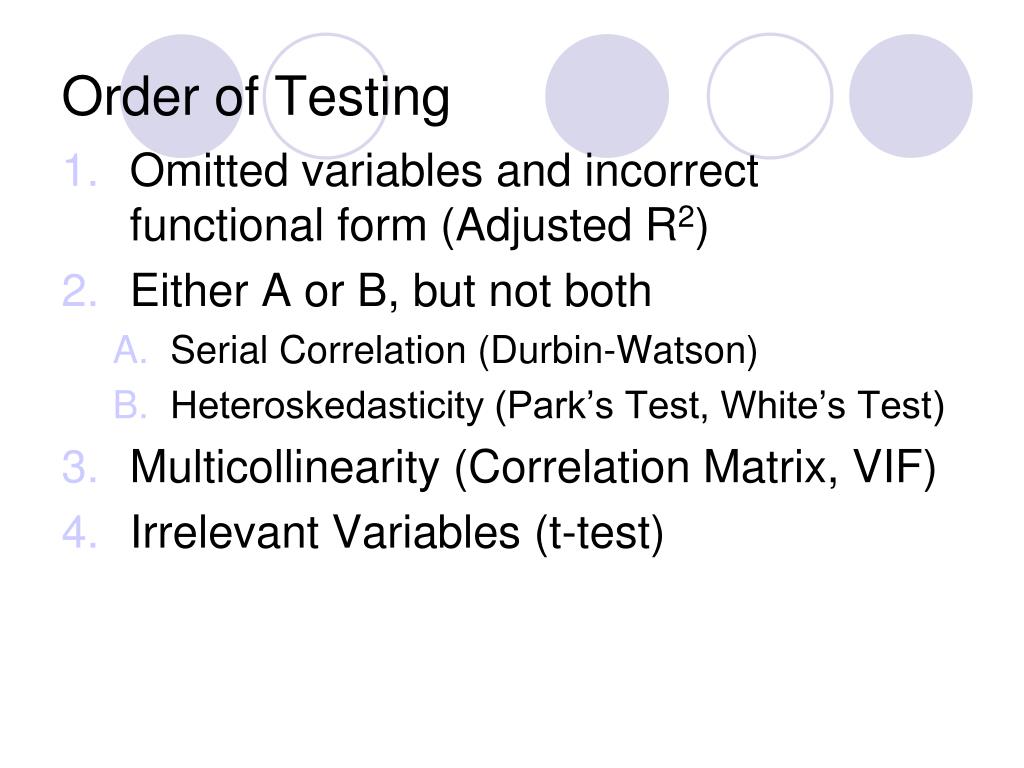
Task: Select the outlined circle beside the title
Action: point(326,96)
